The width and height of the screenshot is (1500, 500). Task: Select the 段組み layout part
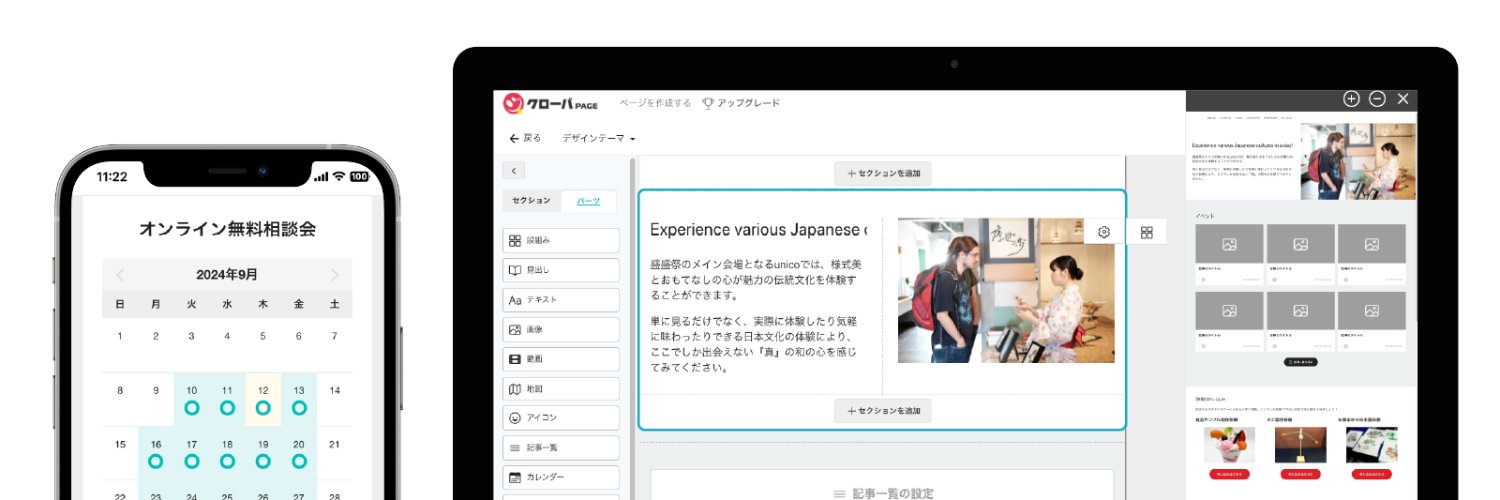pos(561,241)
